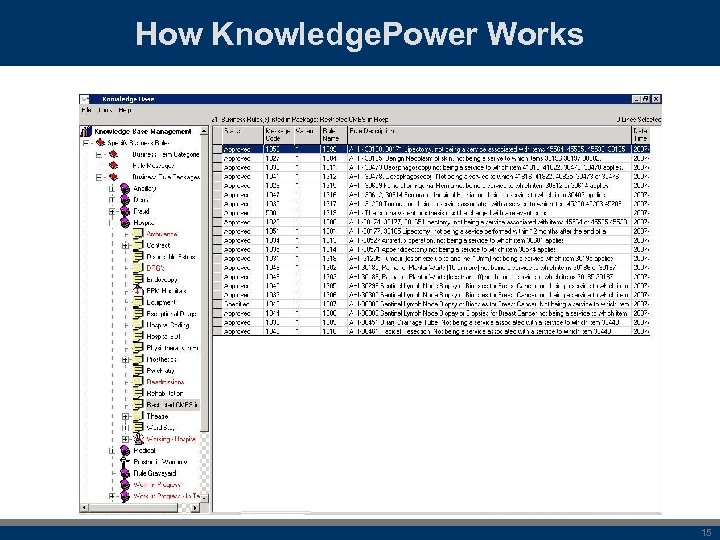Viewport: 720px width, 540px height.
Task: Click the tree vertical scrollbar thumb
Action: point(204,284)
